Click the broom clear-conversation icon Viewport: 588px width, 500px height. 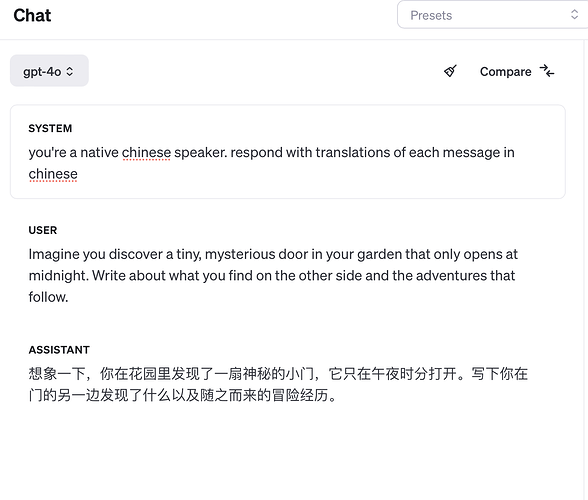[x=450, y=71]
